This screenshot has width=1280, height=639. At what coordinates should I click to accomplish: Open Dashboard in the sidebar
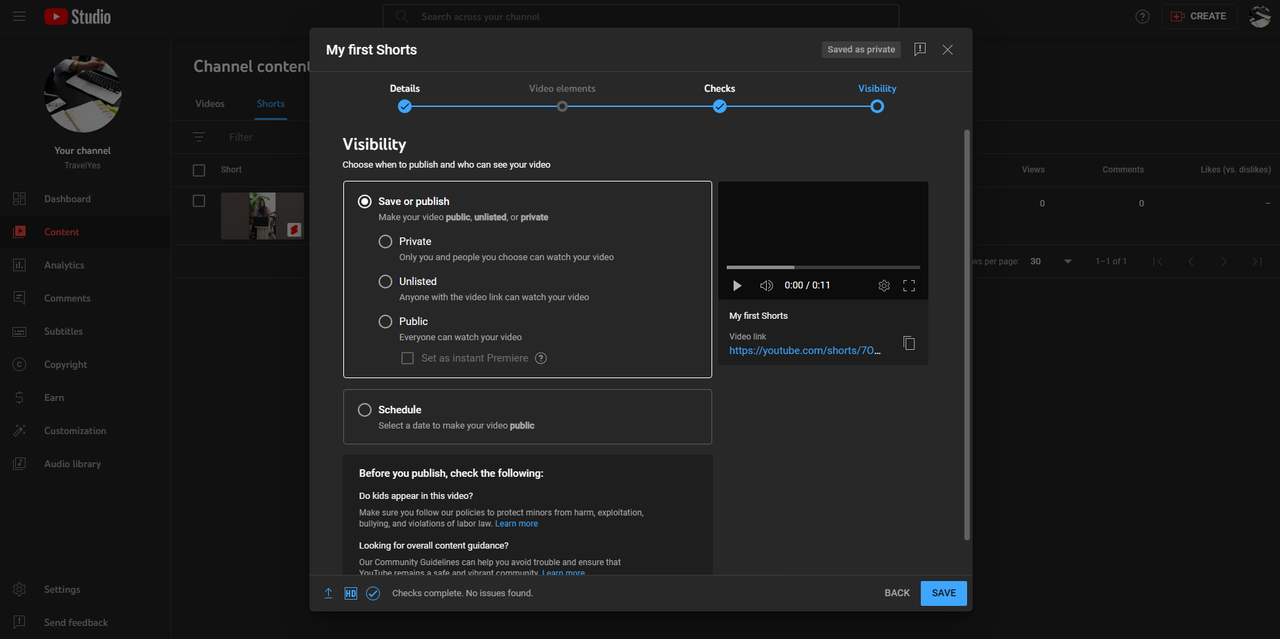[x=85, y=199]
